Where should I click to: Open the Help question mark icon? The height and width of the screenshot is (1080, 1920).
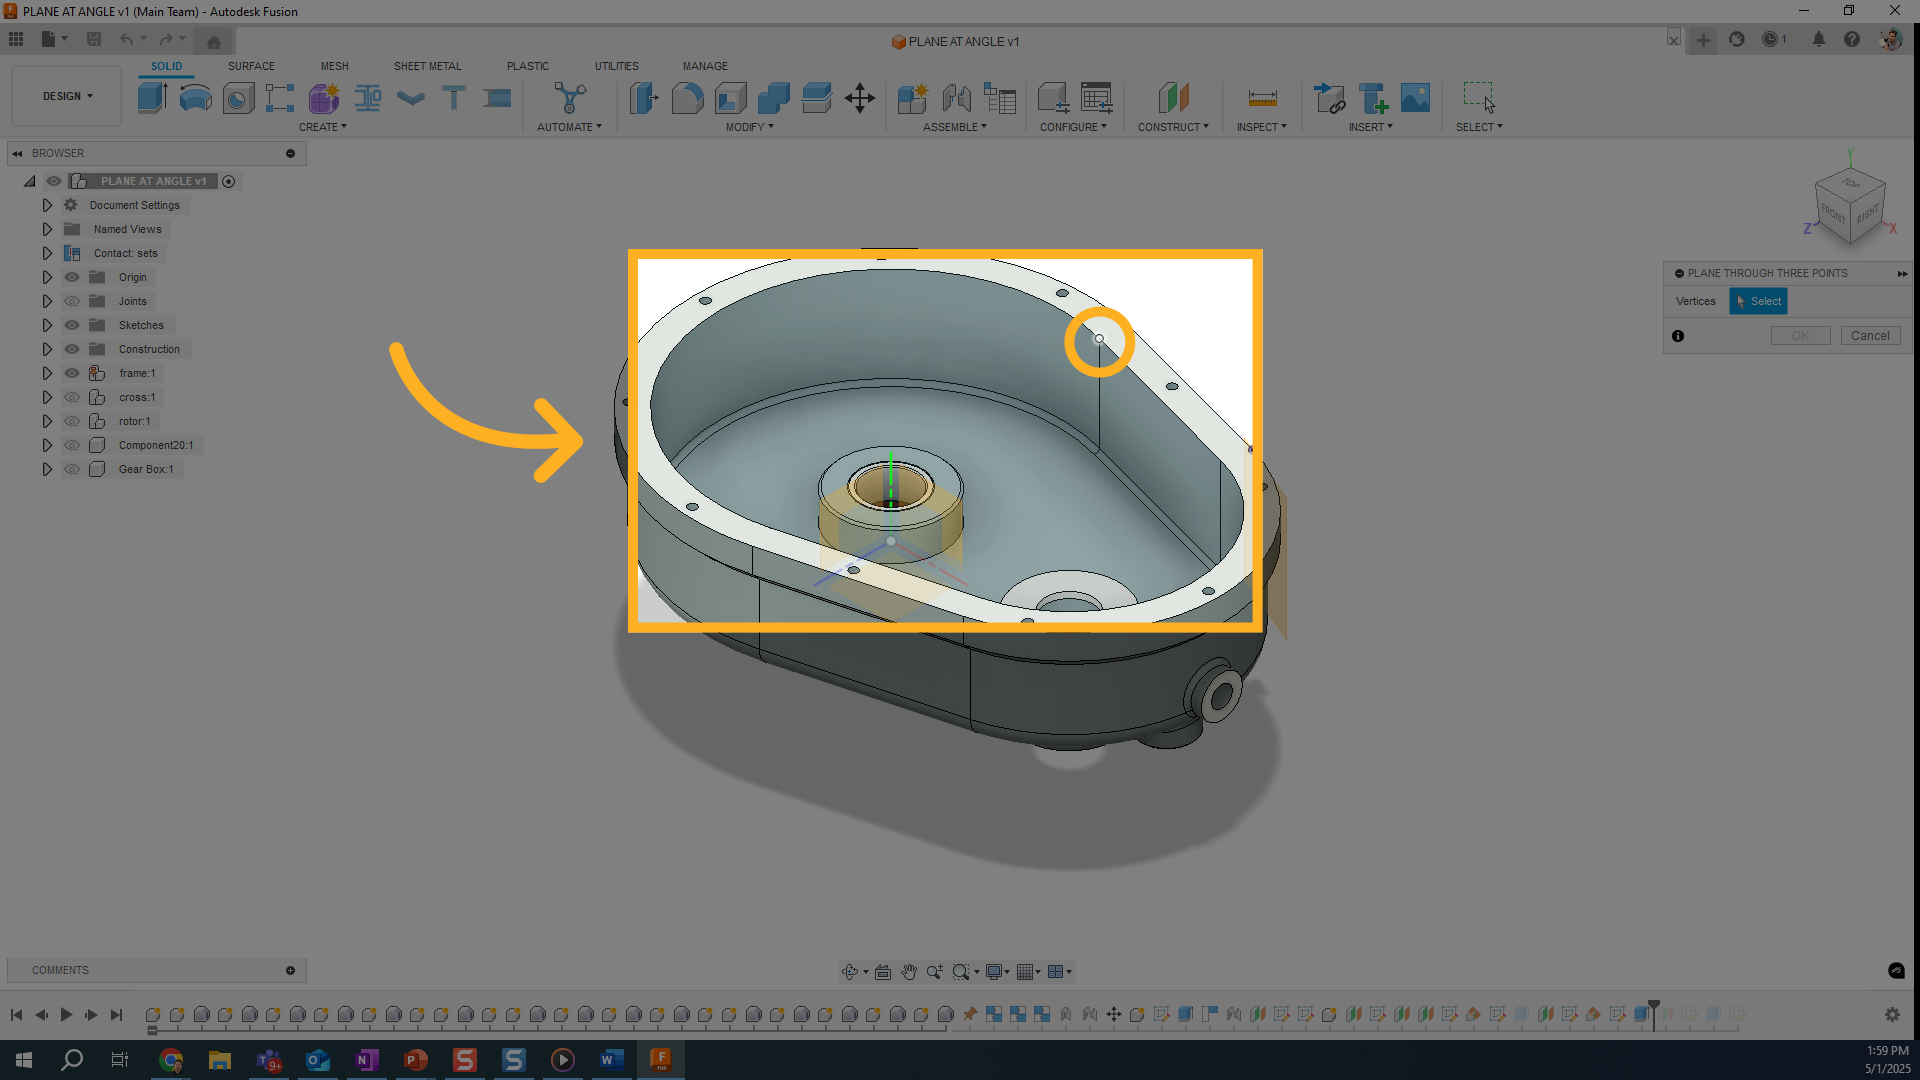click(1852, 39)
